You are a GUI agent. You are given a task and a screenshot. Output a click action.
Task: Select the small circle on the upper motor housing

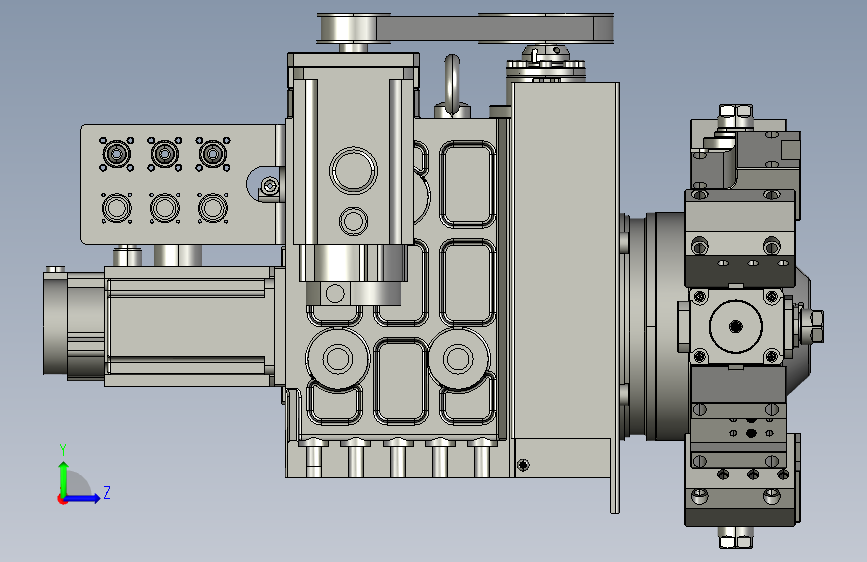(x=353, y=221)
